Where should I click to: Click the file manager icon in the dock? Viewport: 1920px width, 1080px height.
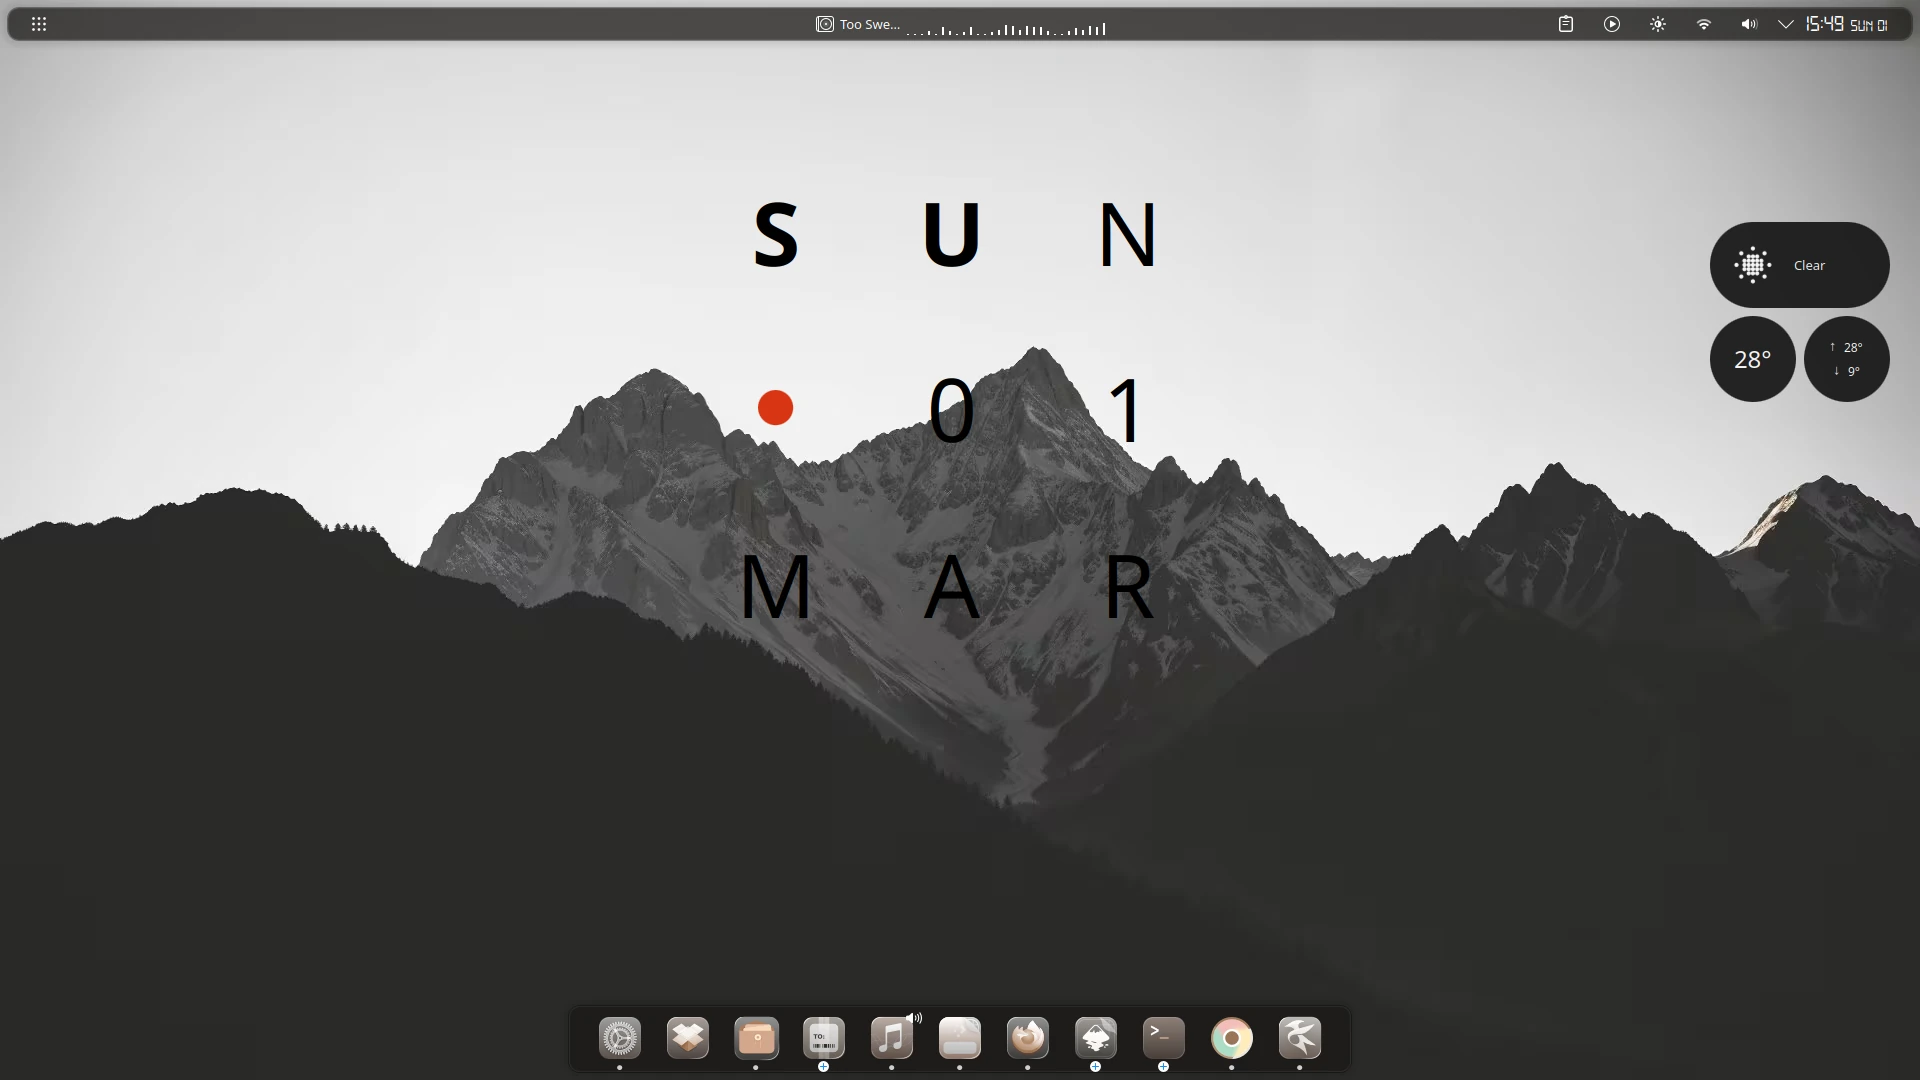[757, 1040]
